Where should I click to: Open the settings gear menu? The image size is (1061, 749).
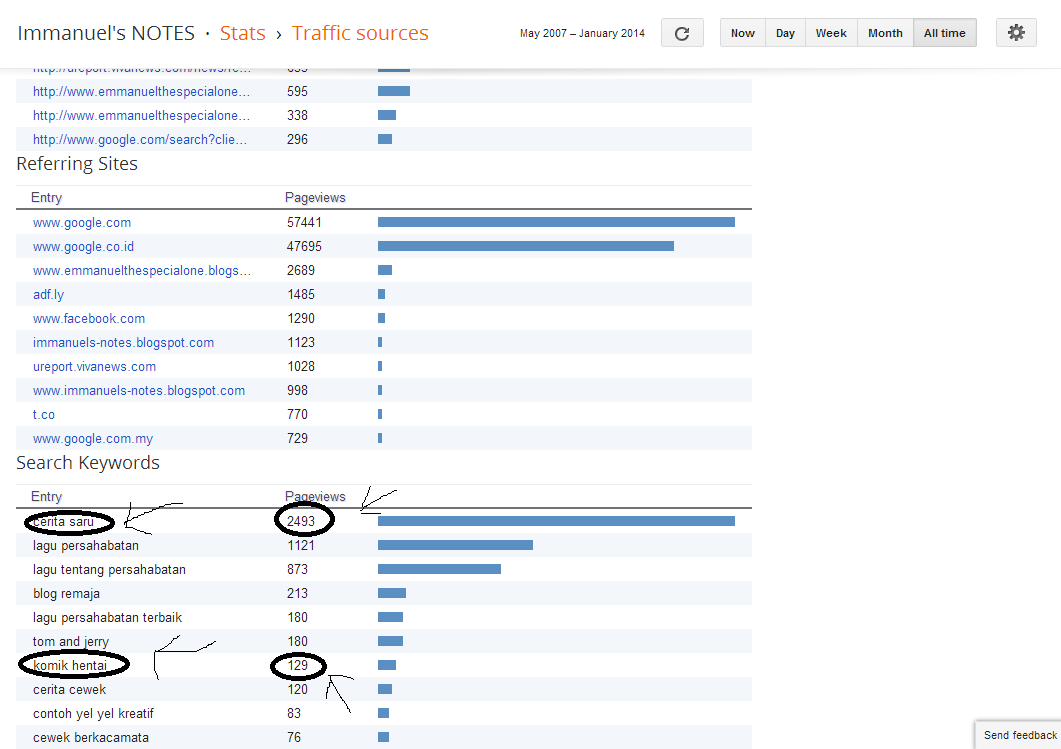pos(1016,32)
